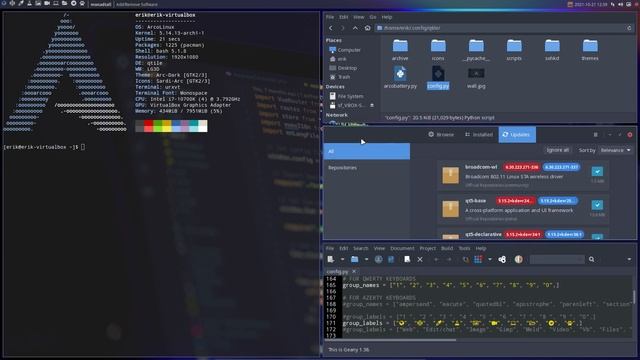Open Geany's color chooser icon
The width and height of the screenshot is (640, 360).
coord(518,259)
